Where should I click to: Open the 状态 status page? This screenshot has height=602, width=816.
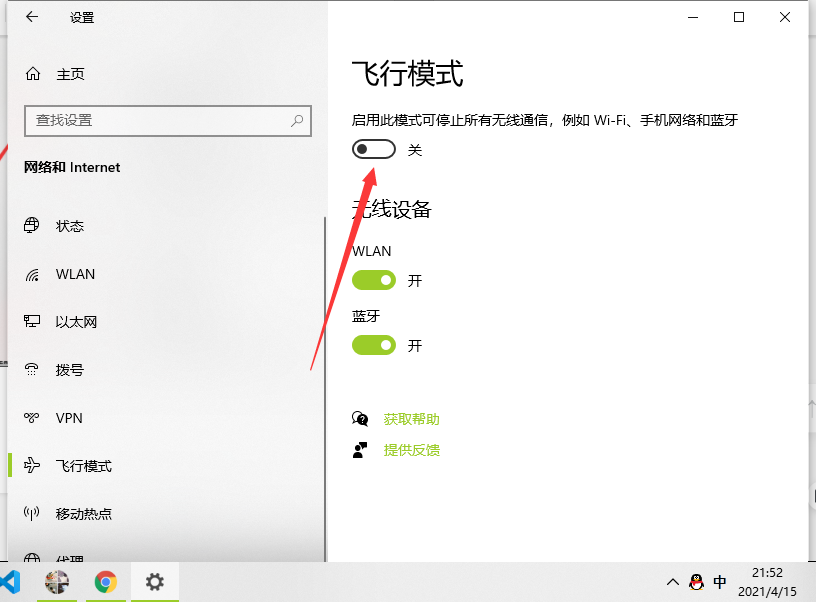(69, 226)
